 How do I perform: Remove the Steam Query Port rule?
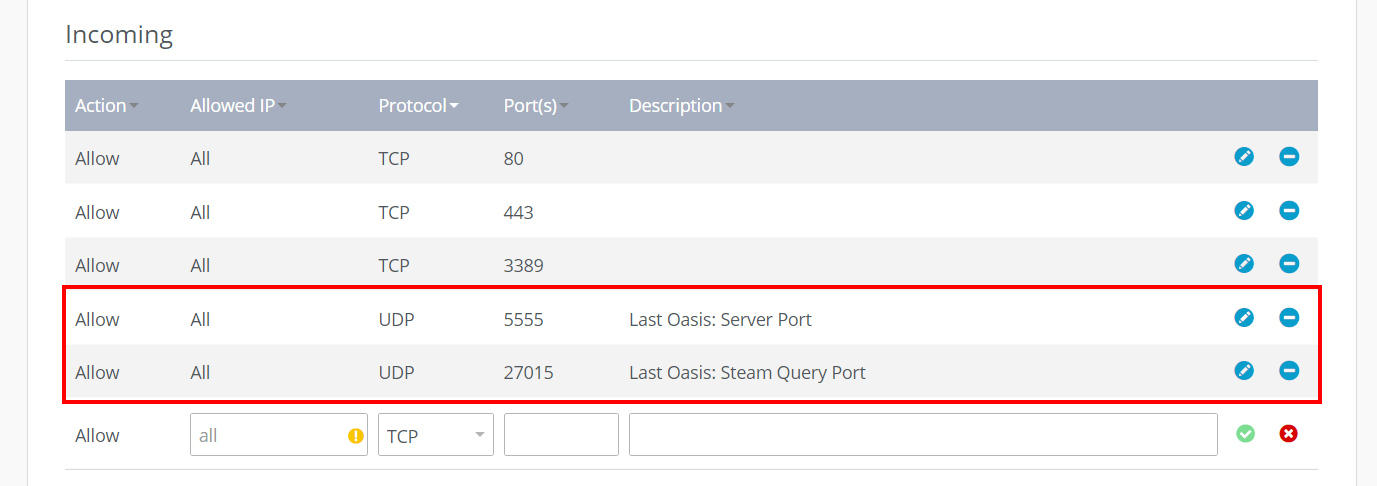coord(1289,371)
